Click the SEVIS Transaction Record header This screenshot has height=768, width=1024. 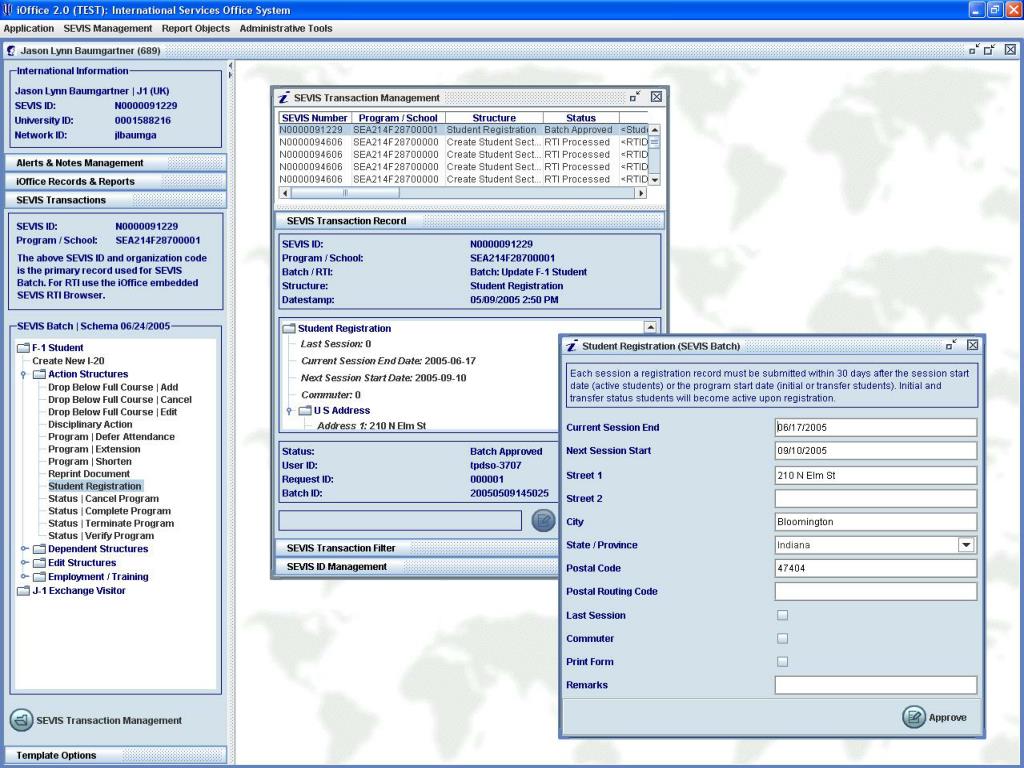click(470, 221)
